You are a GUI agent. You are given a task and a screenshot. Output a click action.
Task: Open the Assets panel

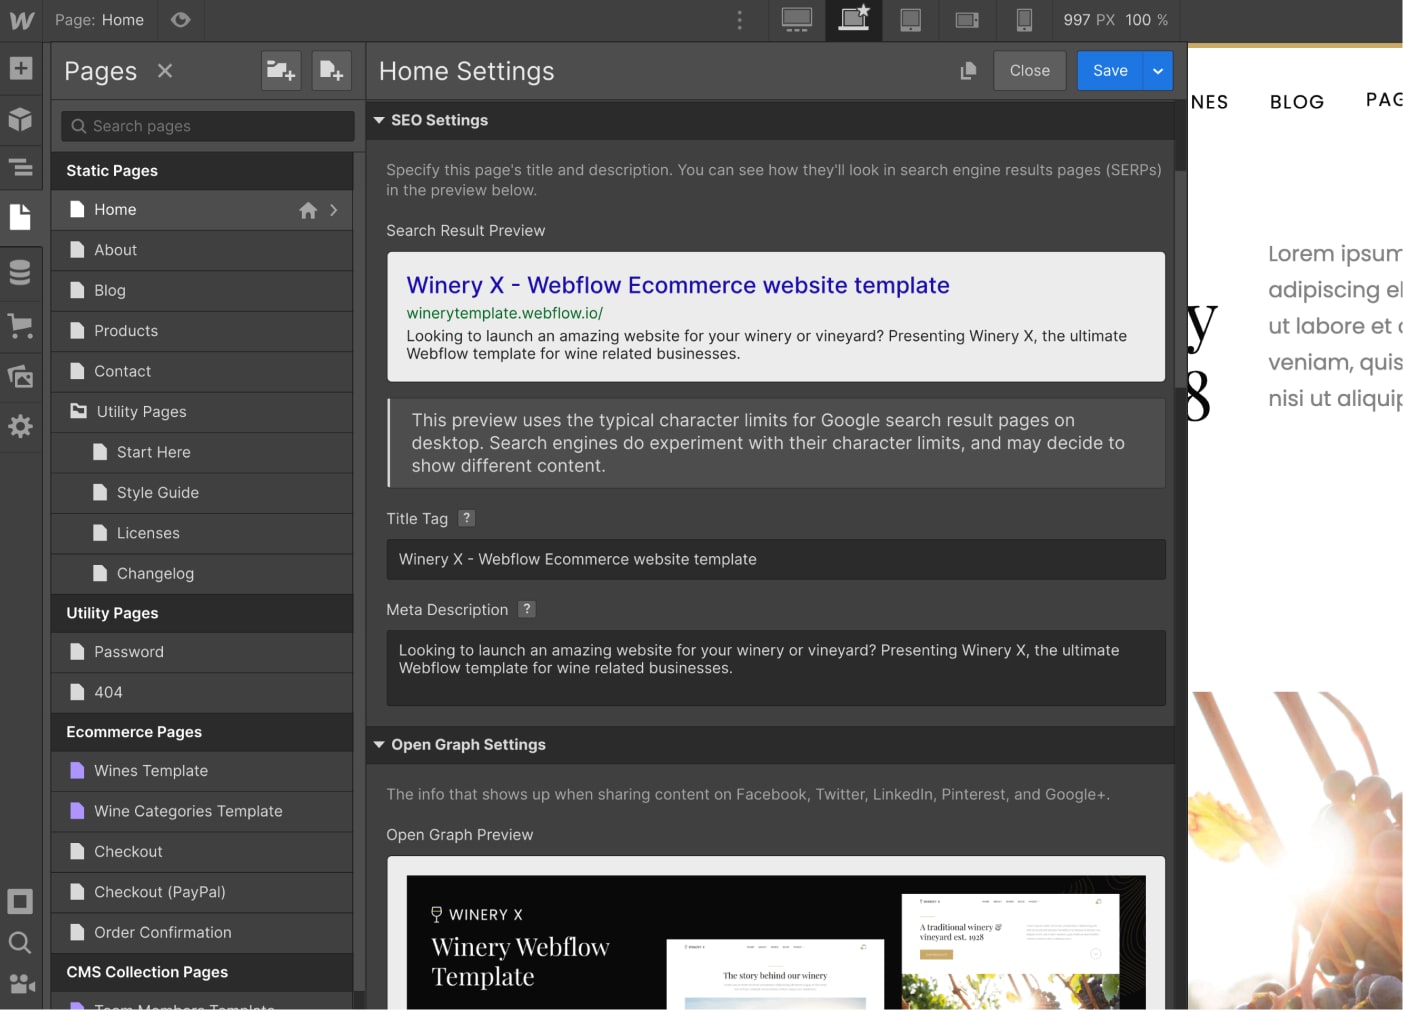pos(21,376)
